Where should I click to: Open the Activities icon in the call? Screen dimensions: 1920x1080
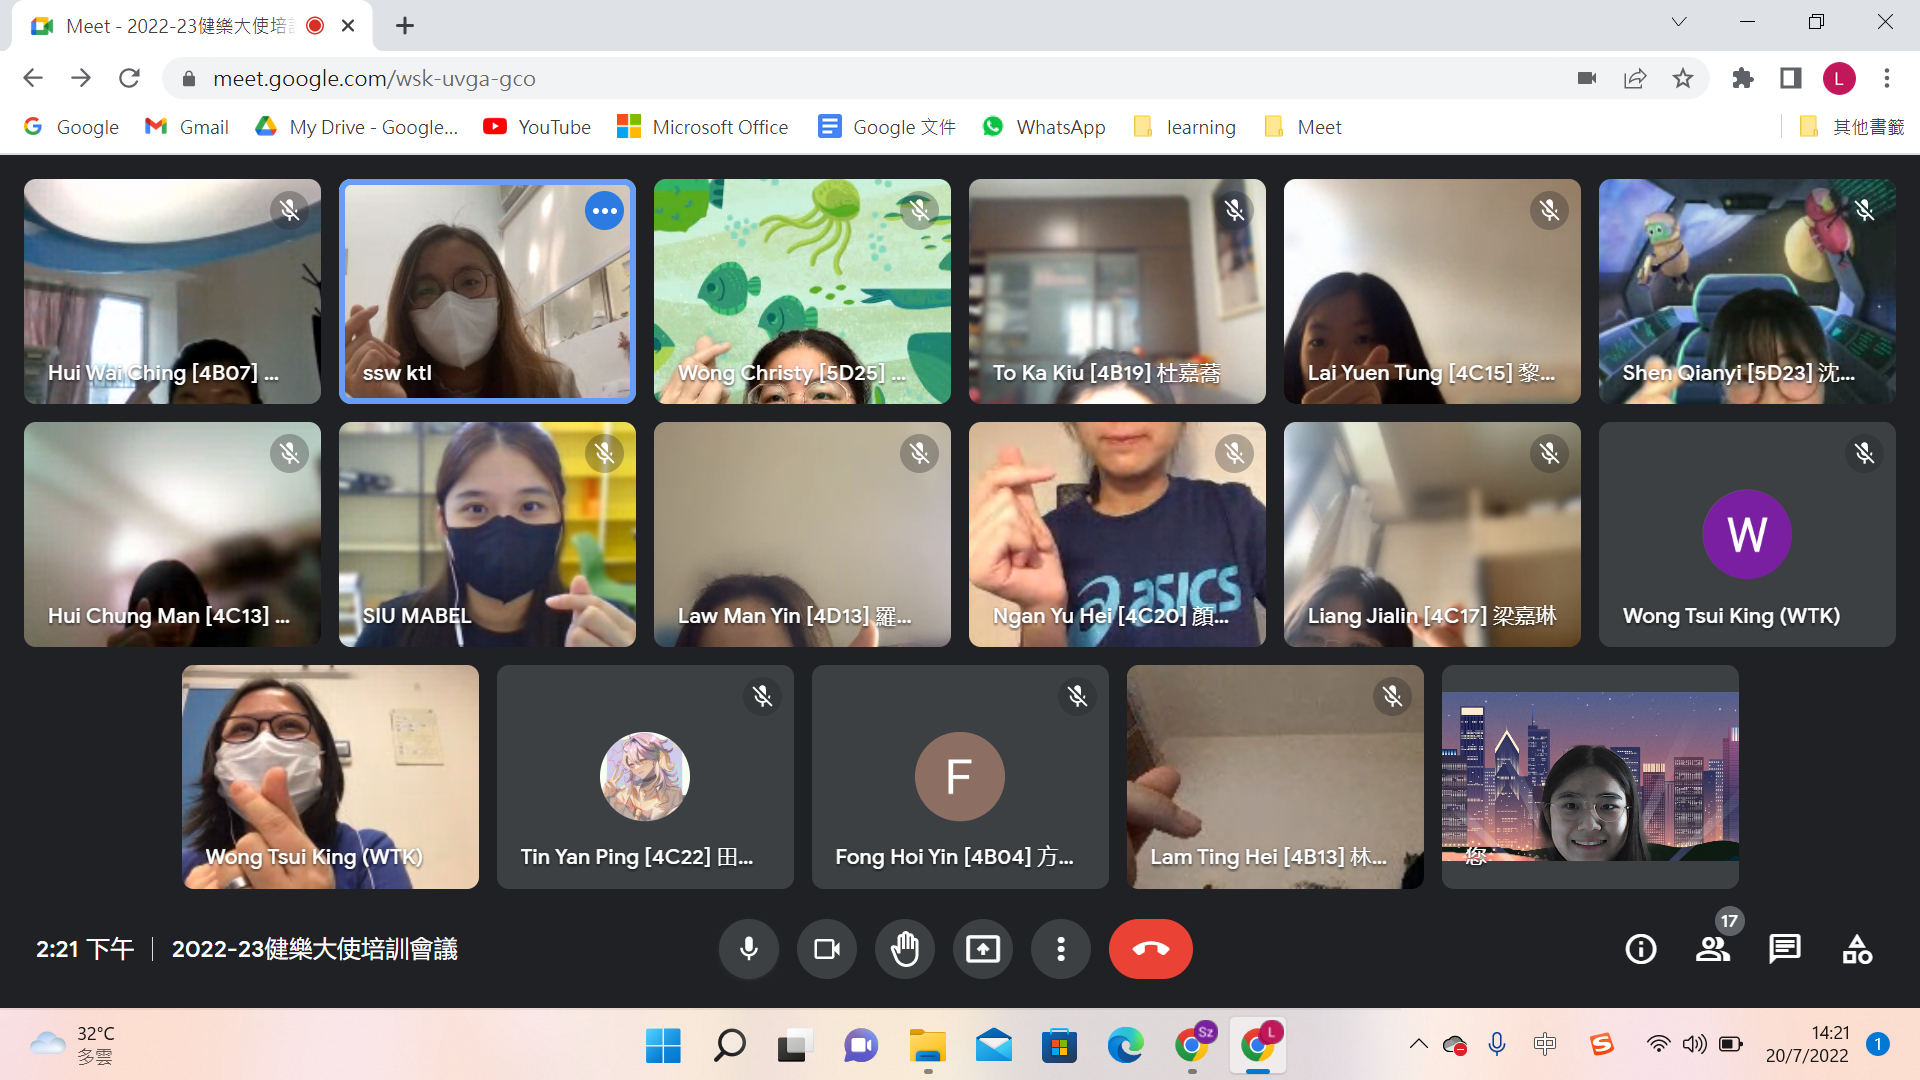pos(1856,949)
